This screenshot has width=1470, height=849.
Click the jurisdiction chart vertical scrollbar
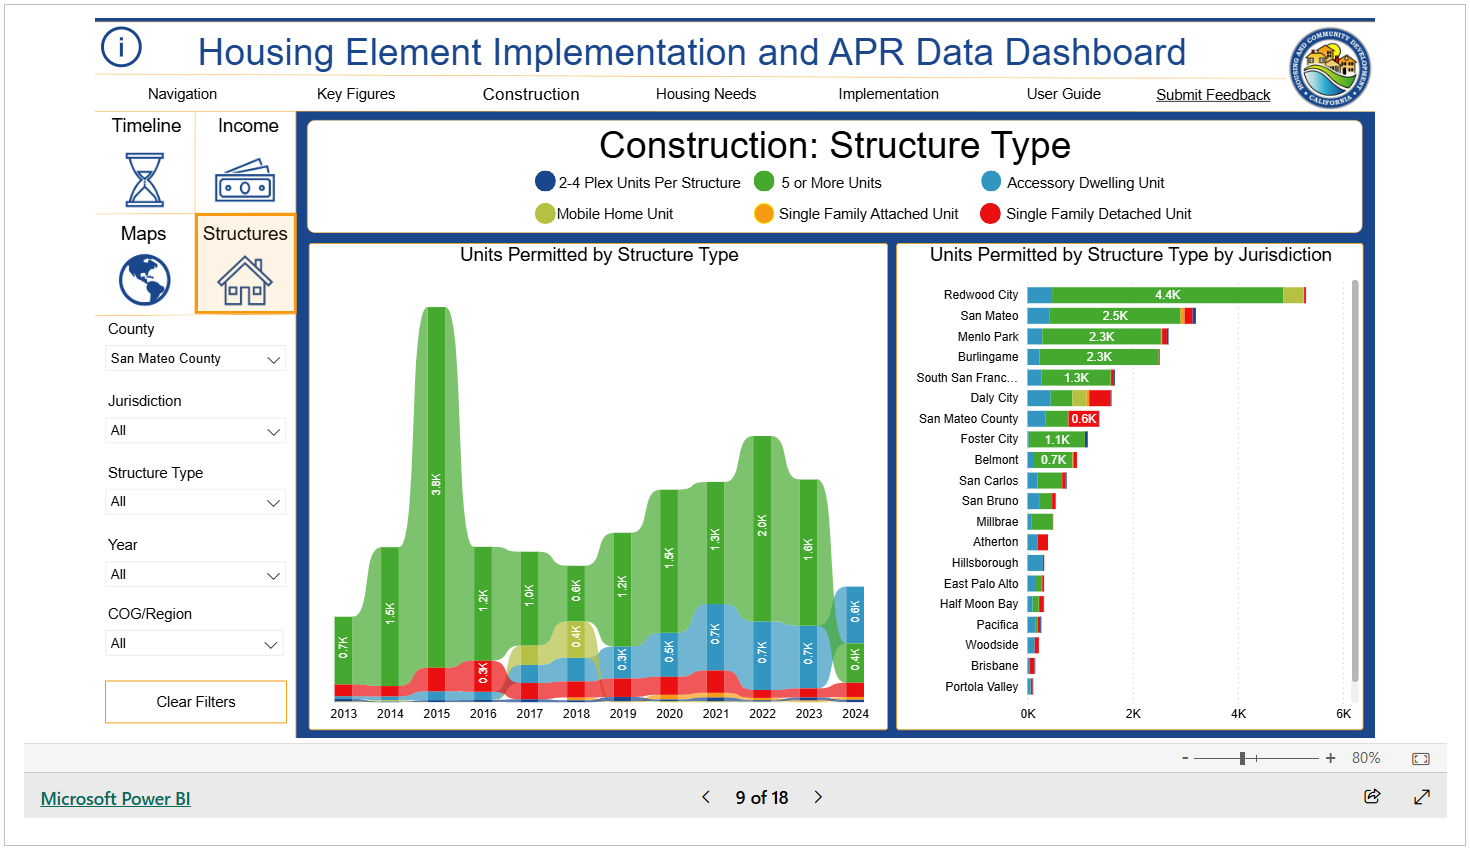[x=1355, y=480]
